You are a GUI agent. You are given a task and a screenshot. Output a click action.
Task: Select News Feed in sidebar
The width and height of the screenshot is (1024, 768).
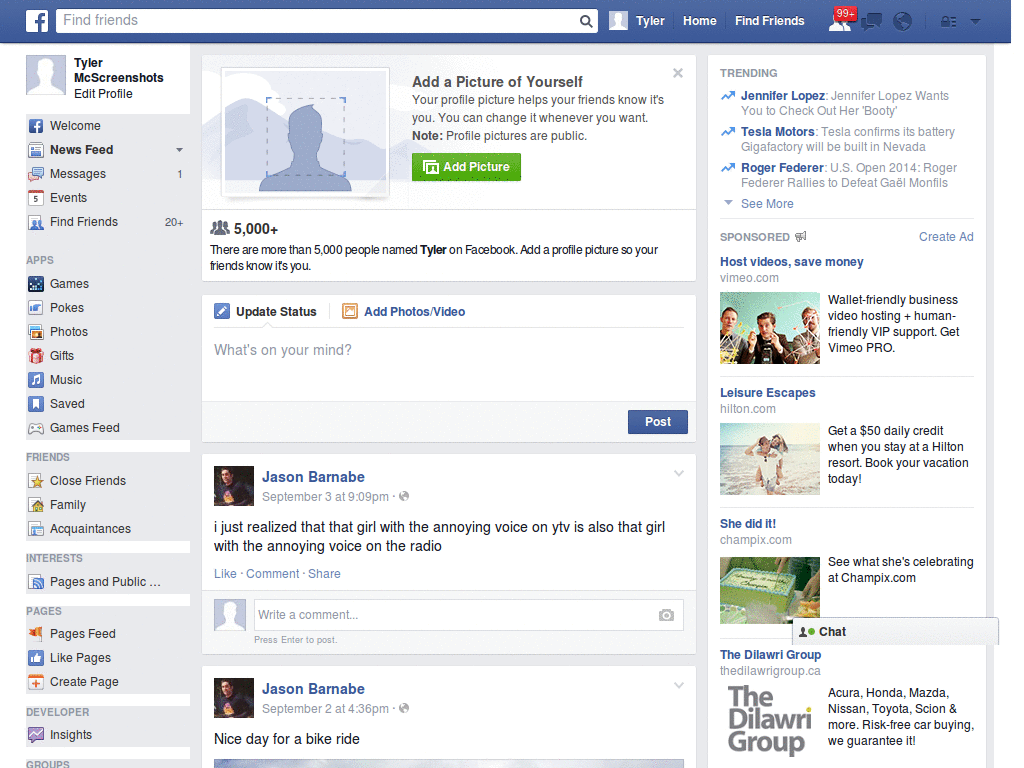pyautogui.click(x=82, y=150)
